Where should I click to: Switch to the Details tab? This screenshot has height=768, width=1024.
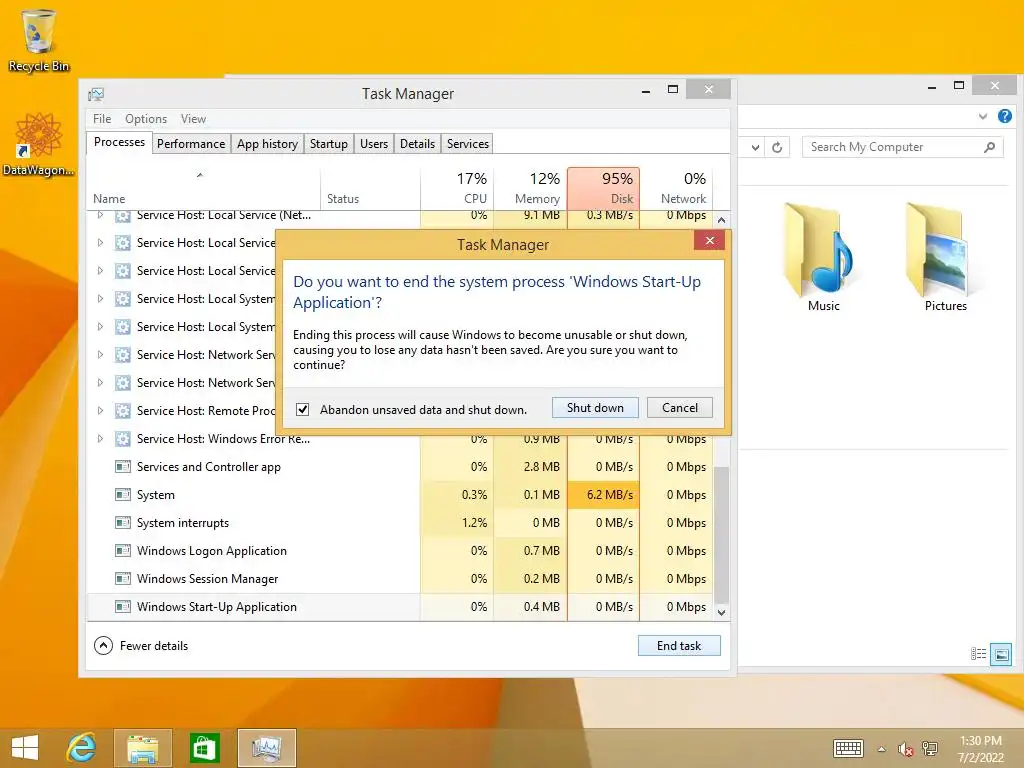pyautogui.click(x=417, y=144)
